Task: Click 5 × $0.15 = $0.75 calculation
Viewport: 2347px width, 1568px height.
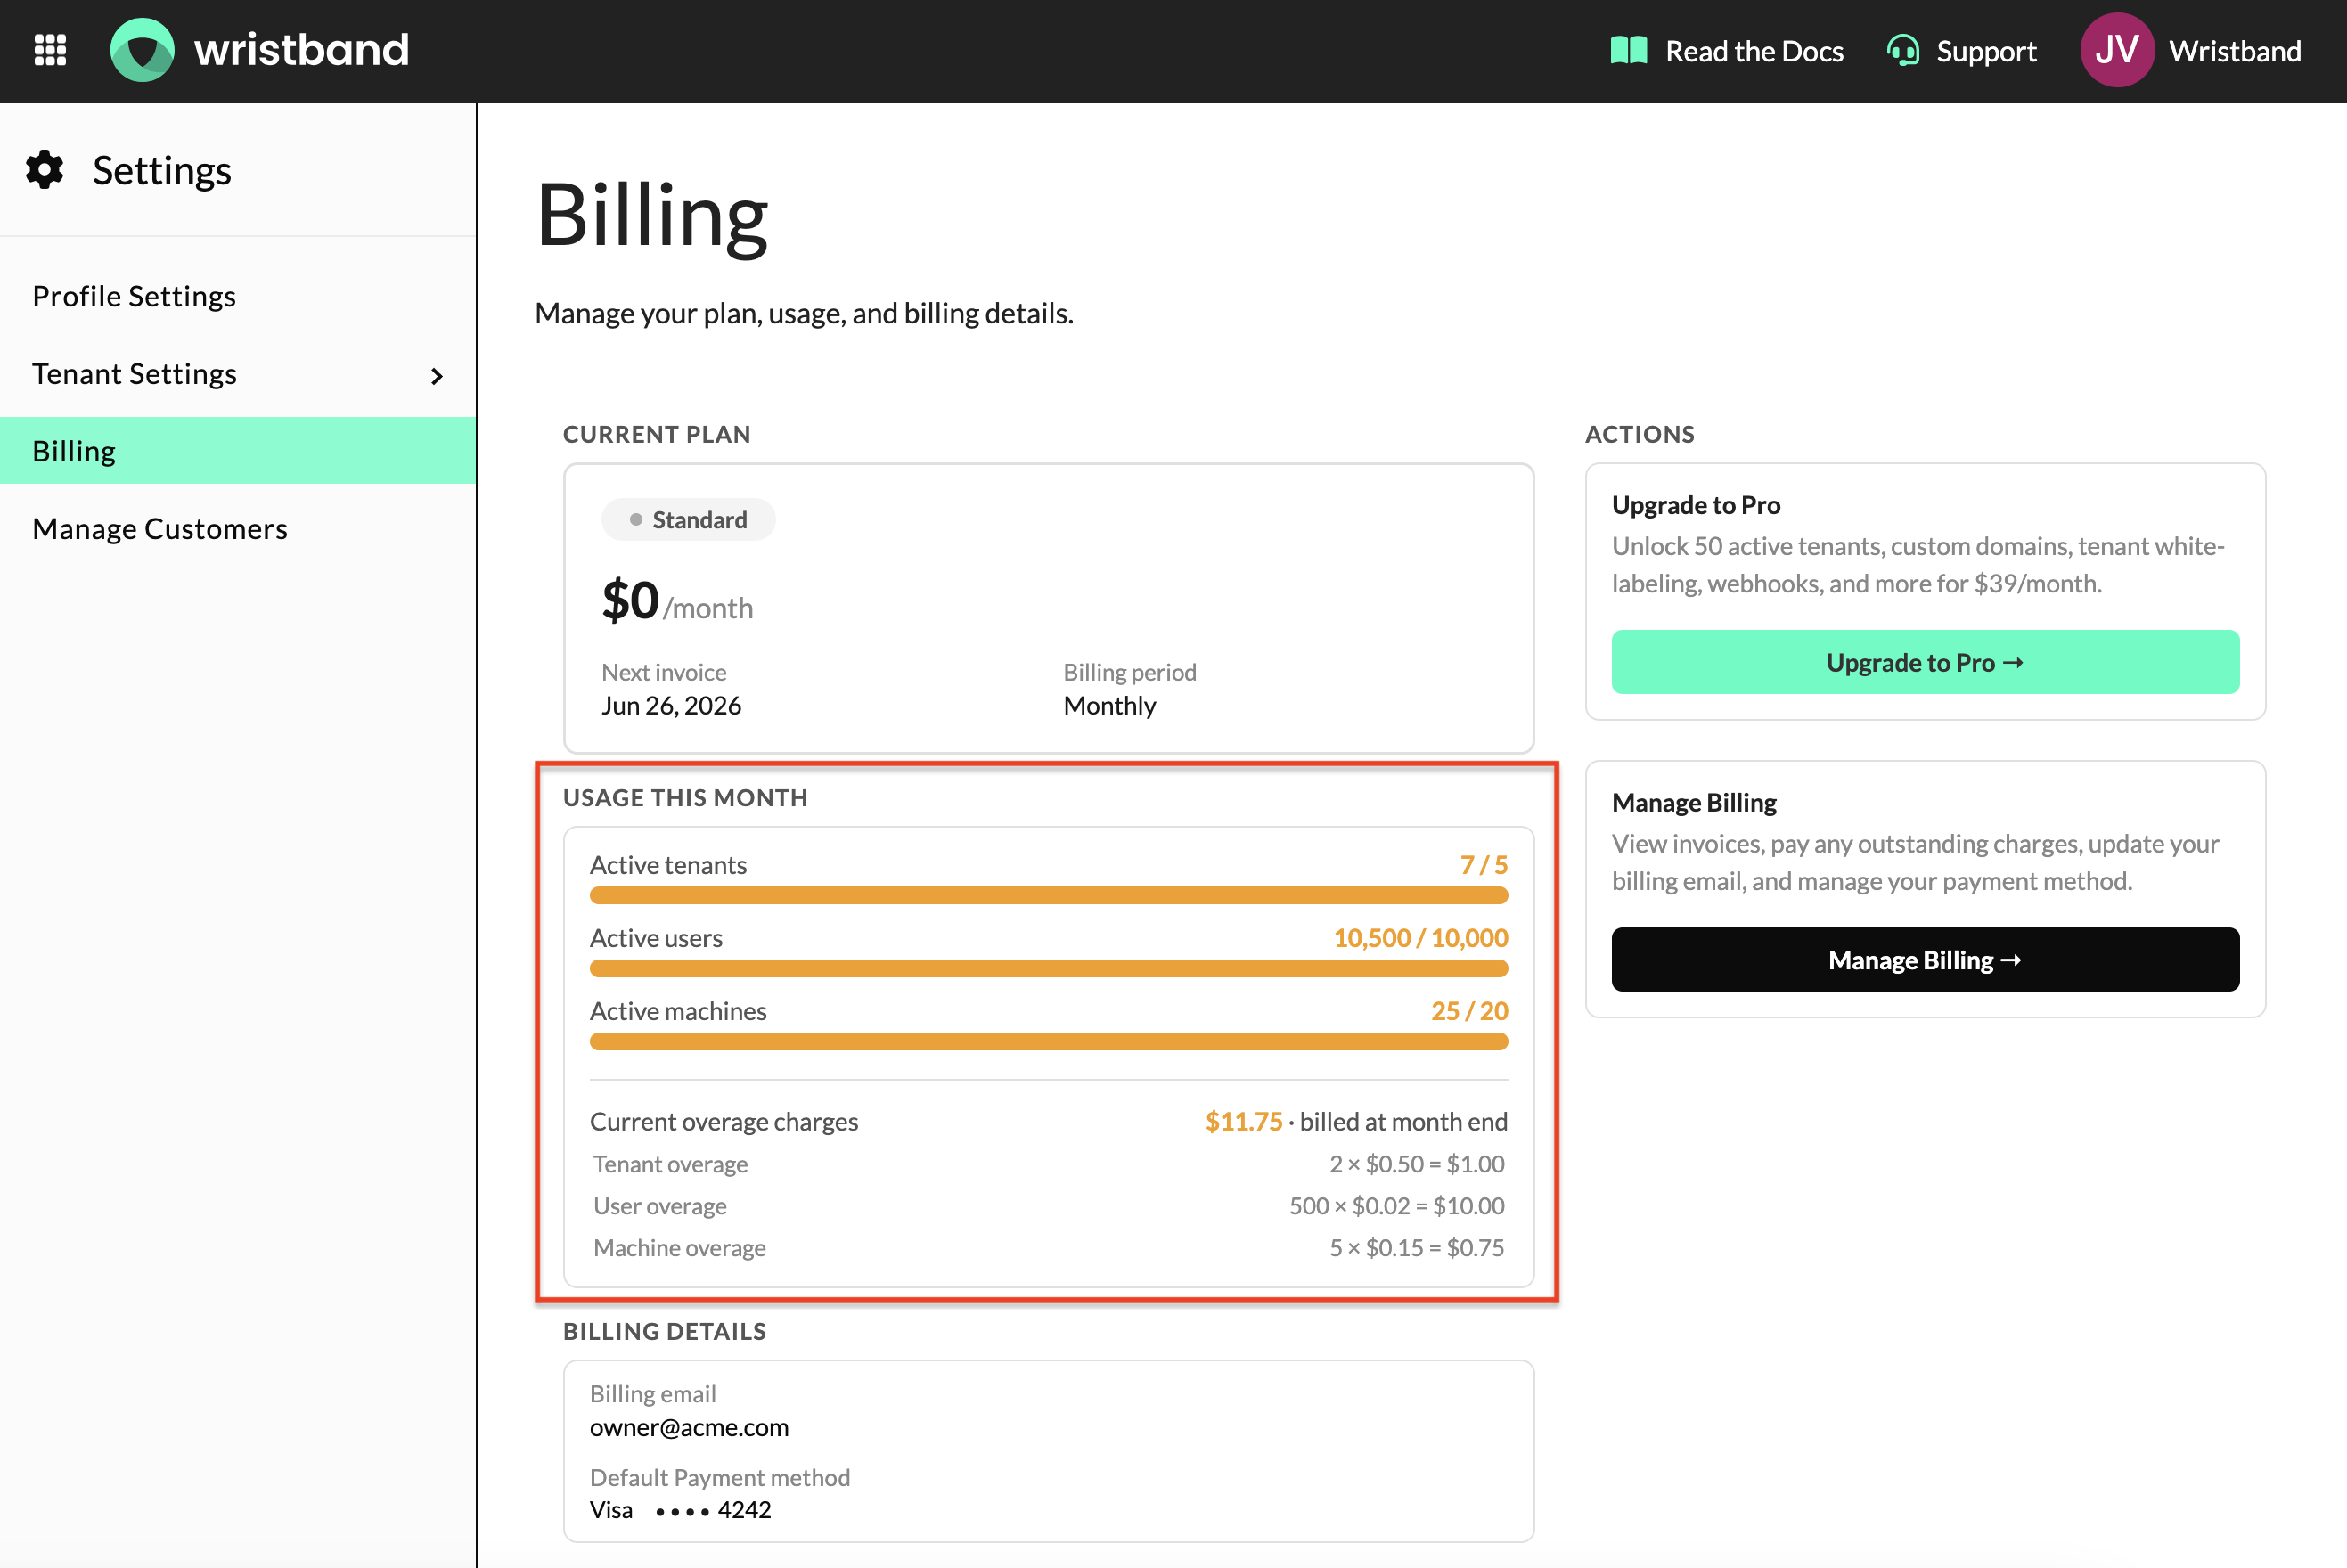Action: point(1416,1248)
